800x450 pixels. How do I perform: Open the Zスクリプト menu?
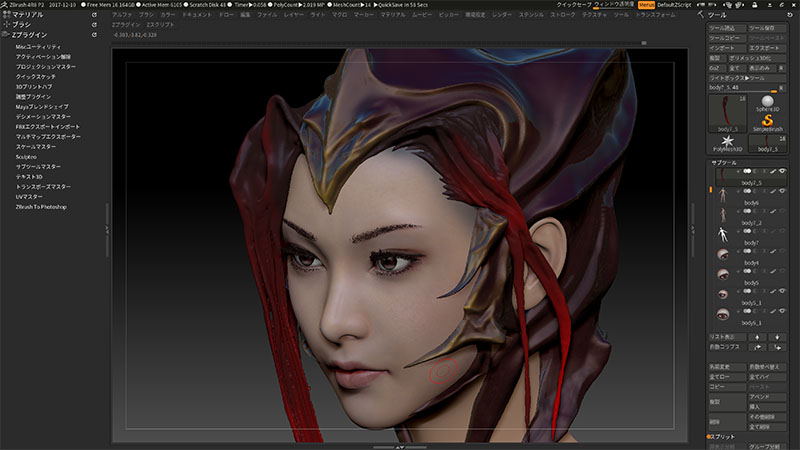click(x=160, y=24)
